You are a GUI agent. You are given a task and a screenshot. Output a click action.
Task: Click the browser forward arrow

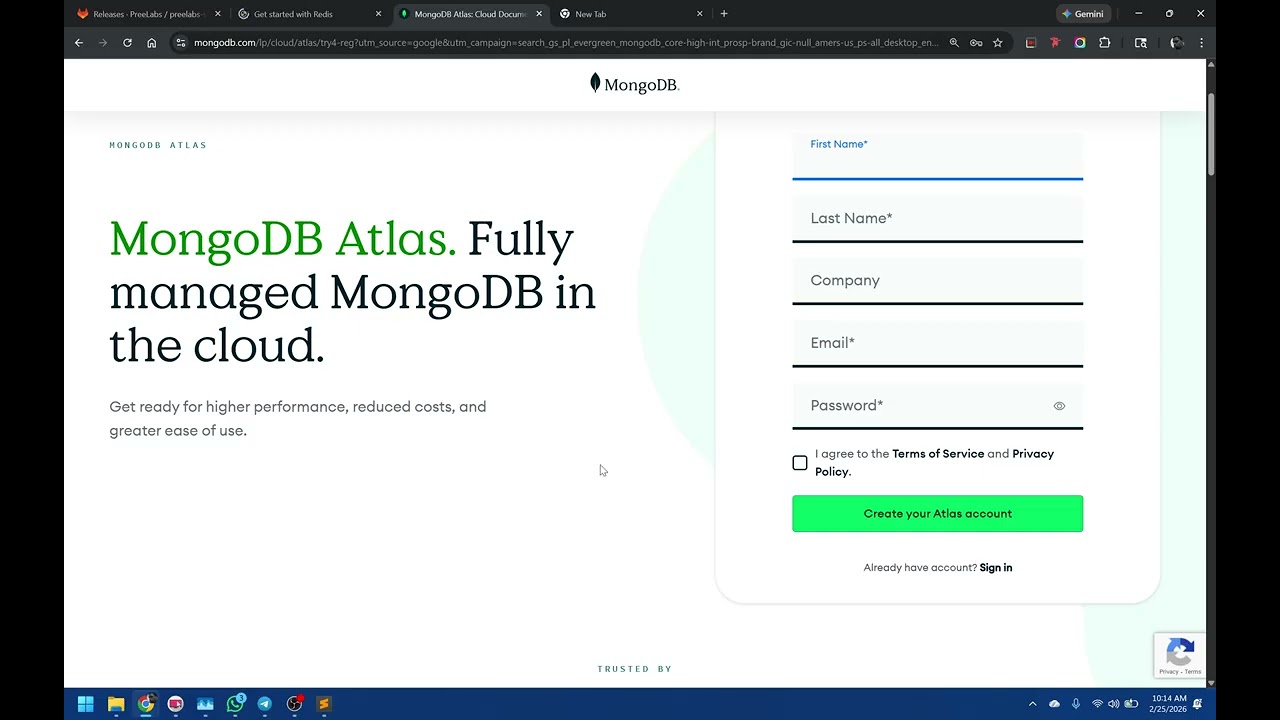point(103,43)
